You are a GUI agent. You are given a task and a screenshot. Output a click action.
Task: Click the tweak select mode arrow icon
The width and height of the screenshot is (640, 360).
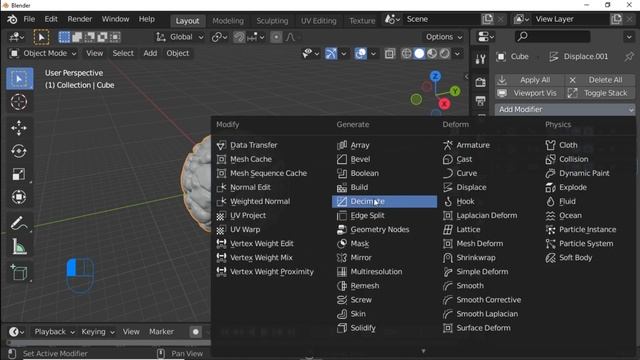pyautogui.click(x=41, y=37)
